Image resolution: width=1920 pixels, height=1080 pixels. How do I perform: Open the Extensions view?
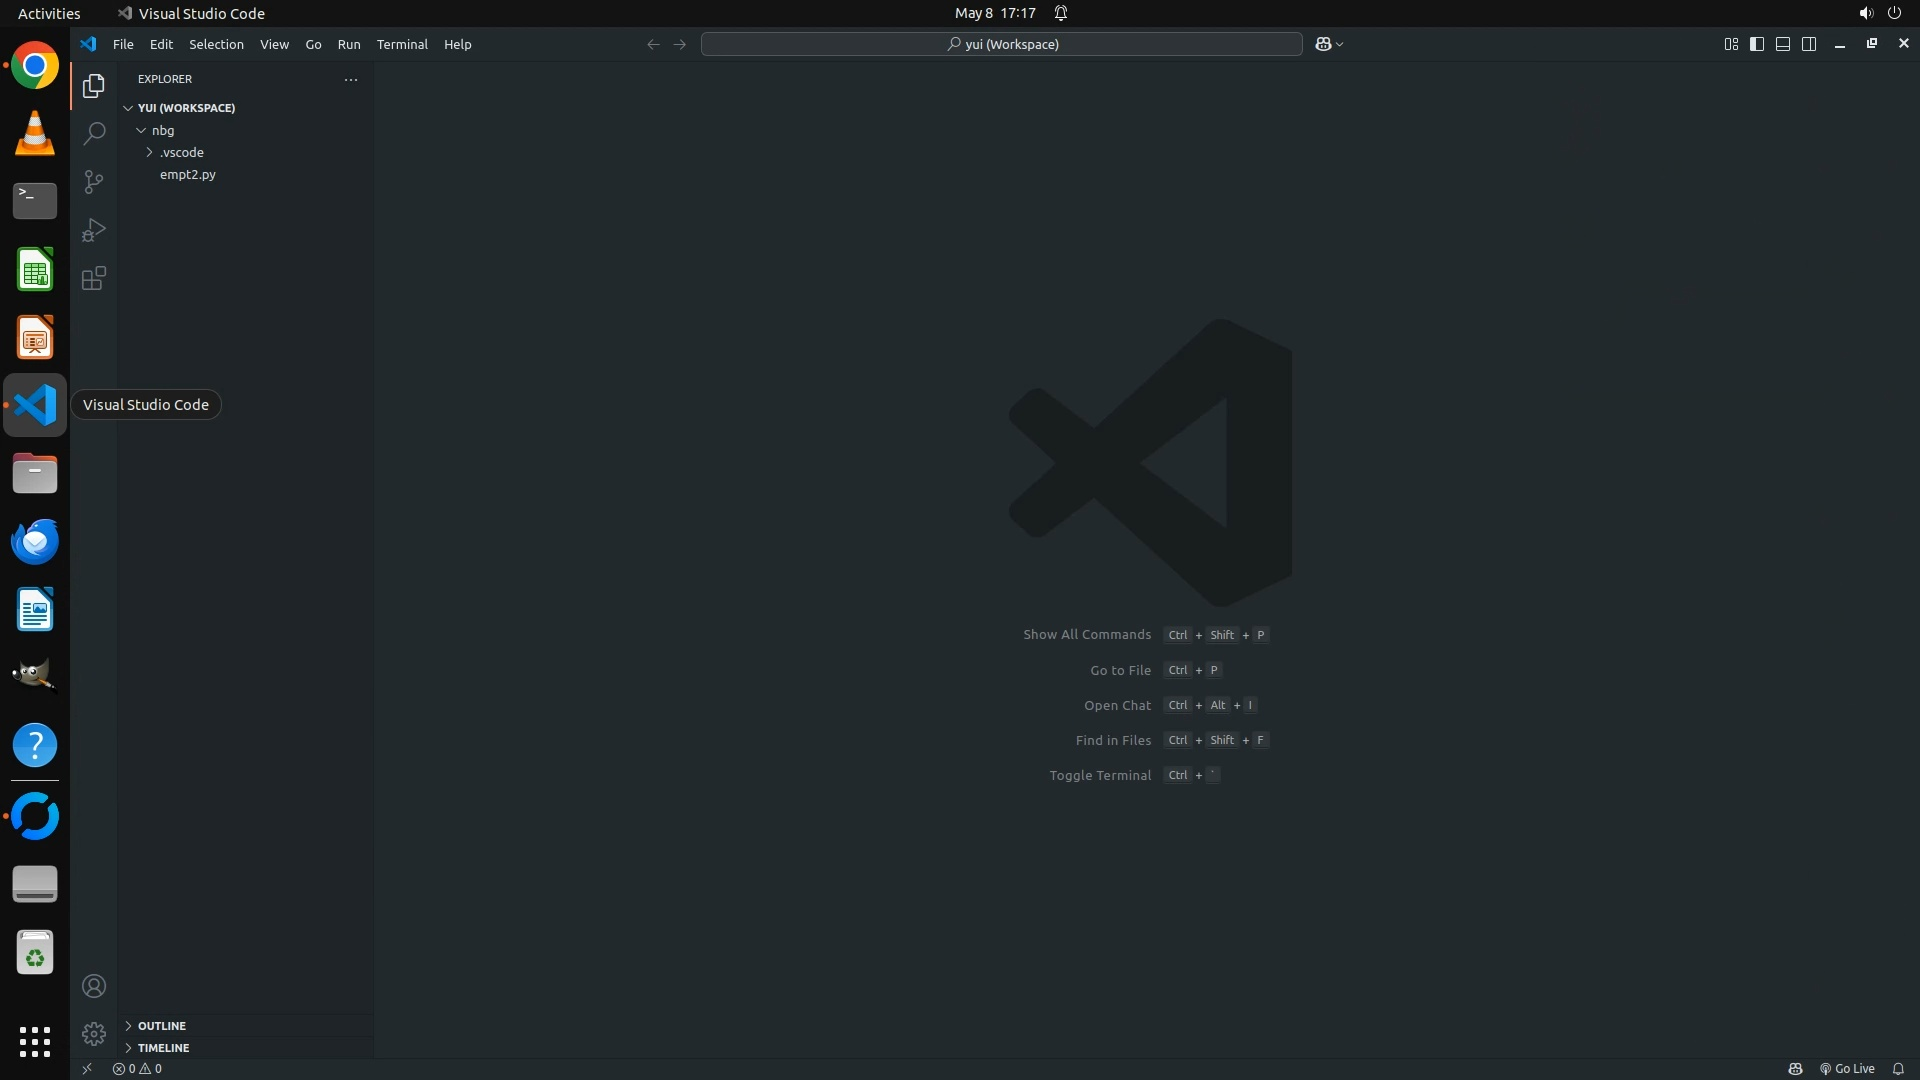point(94,278)
